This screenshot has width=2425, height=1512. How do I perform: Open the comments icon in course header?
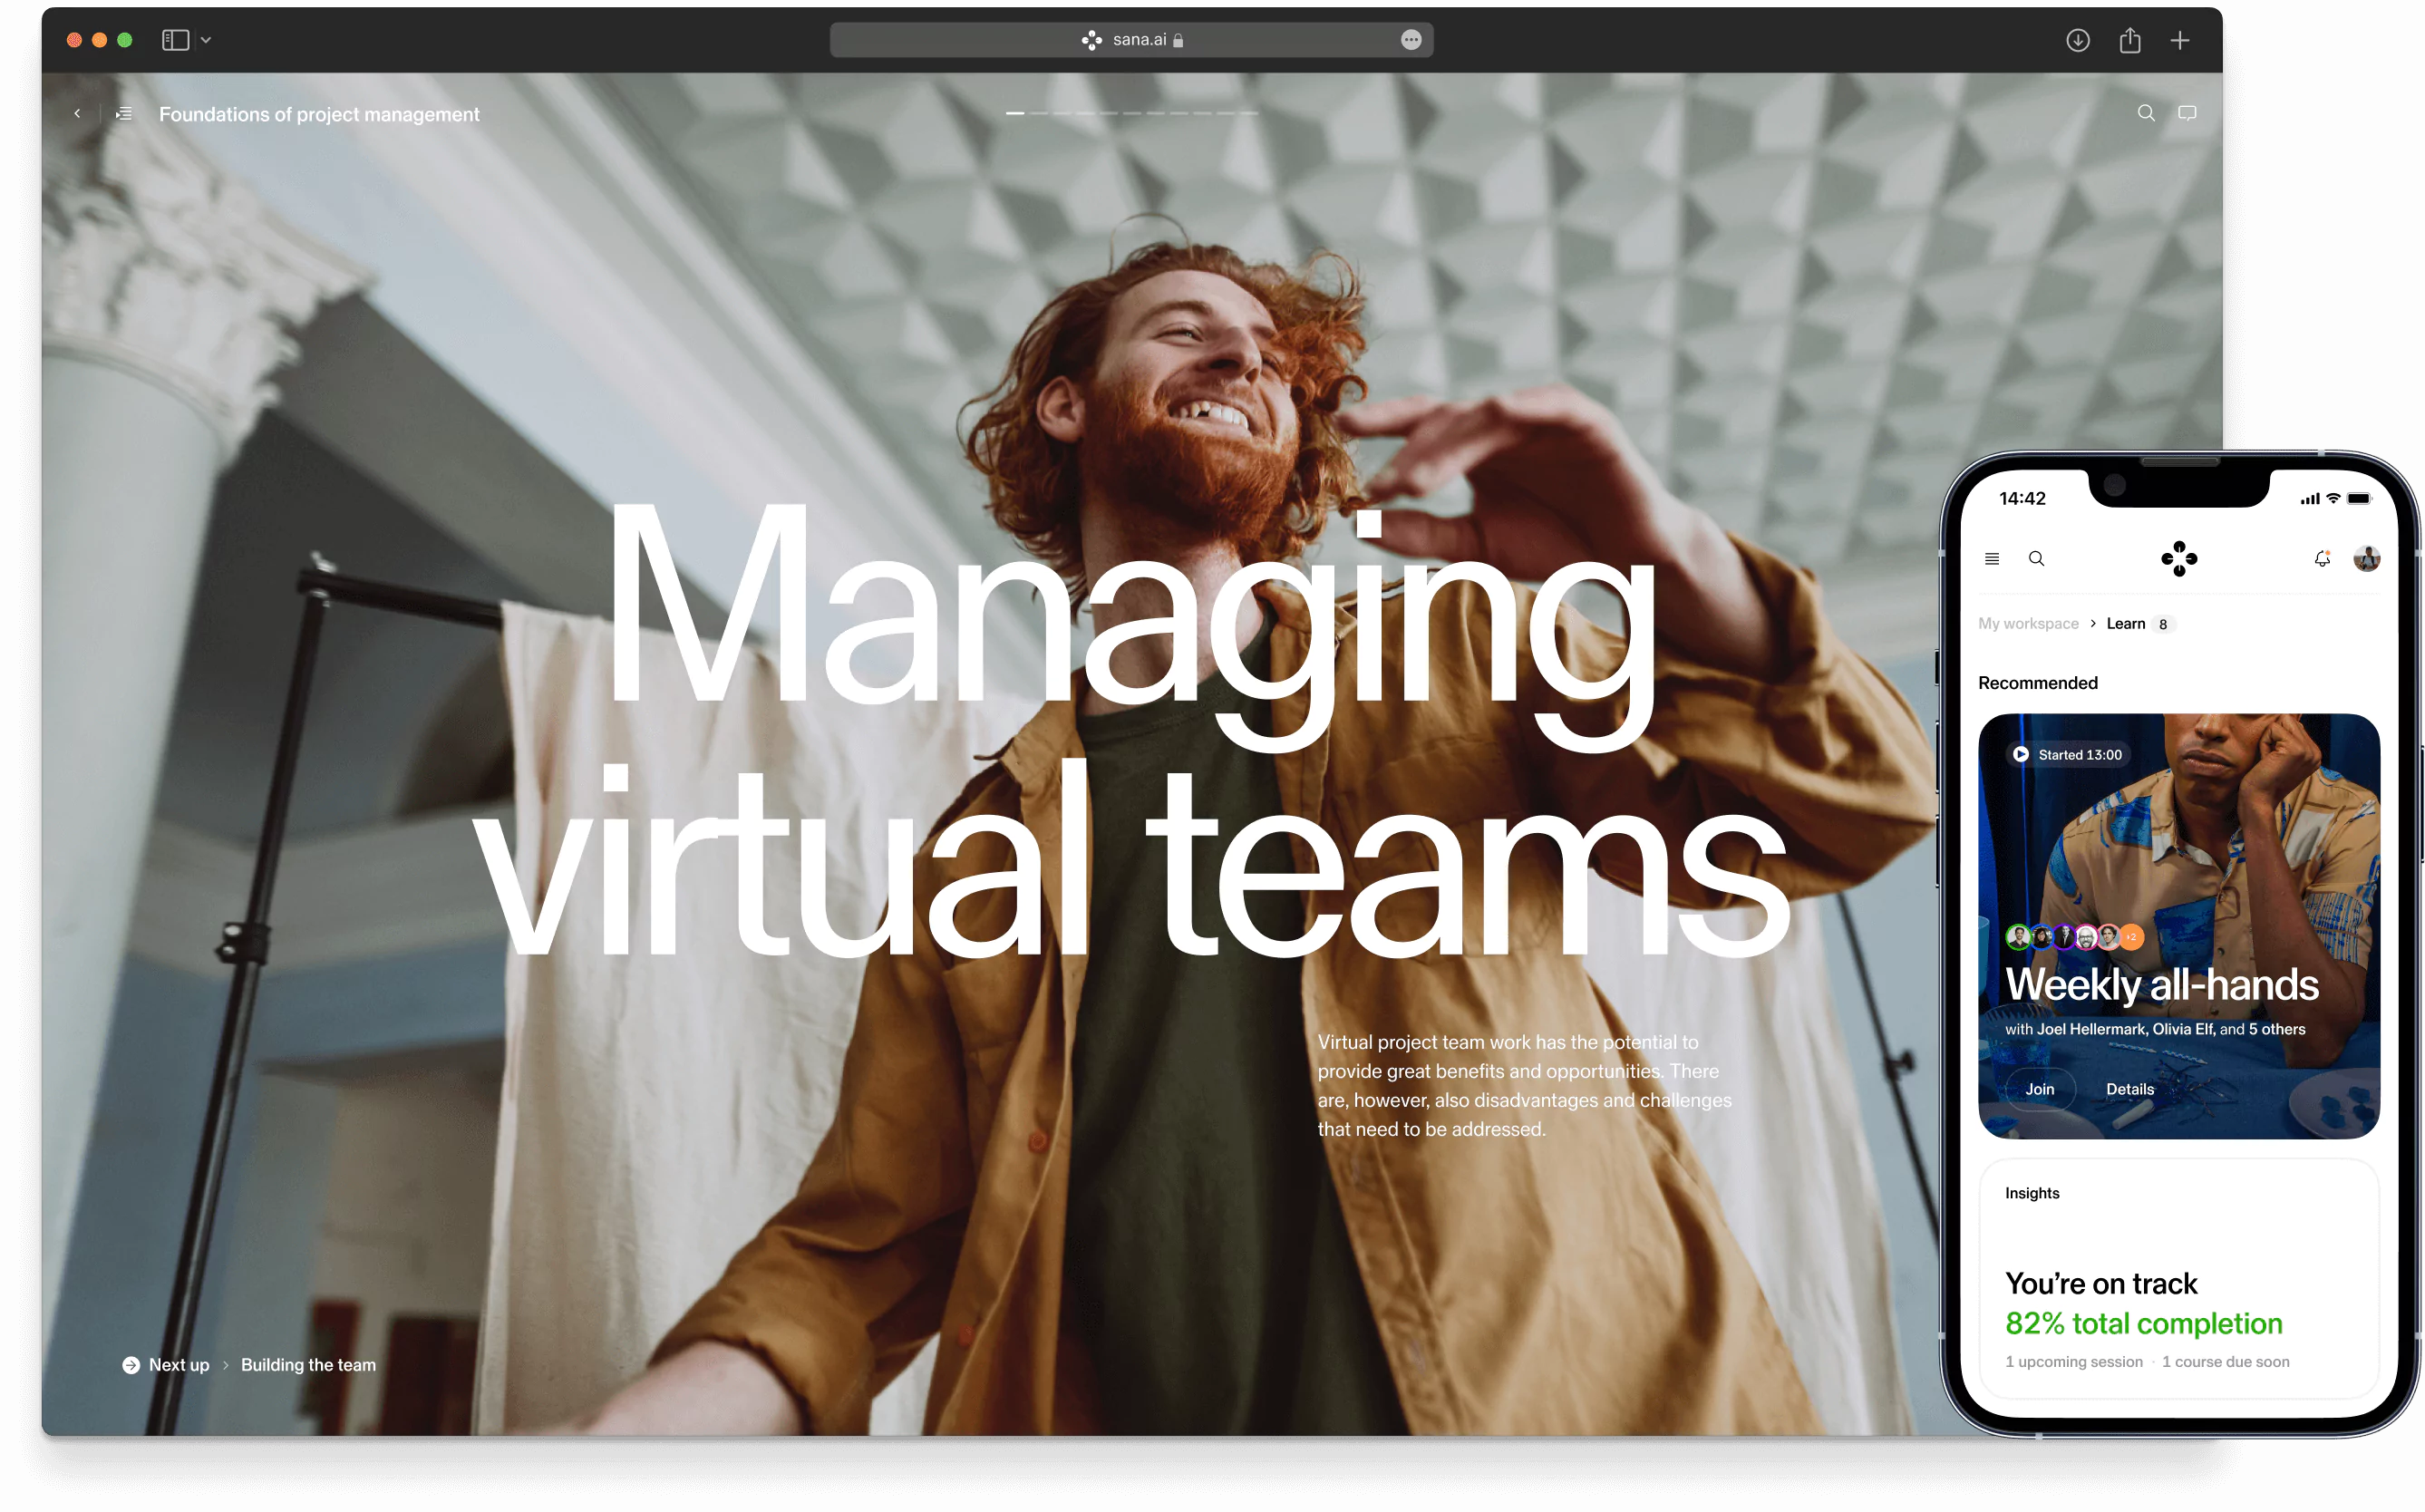point(2187,113)
